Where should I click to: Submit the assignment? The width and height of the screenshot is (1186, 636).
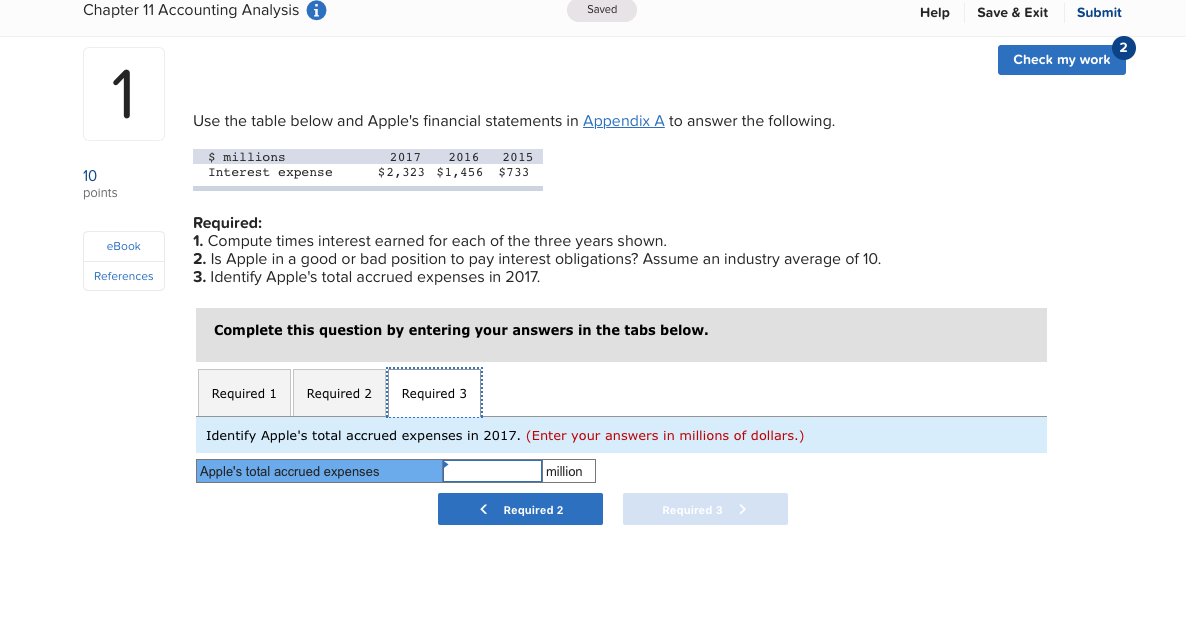1099,13
